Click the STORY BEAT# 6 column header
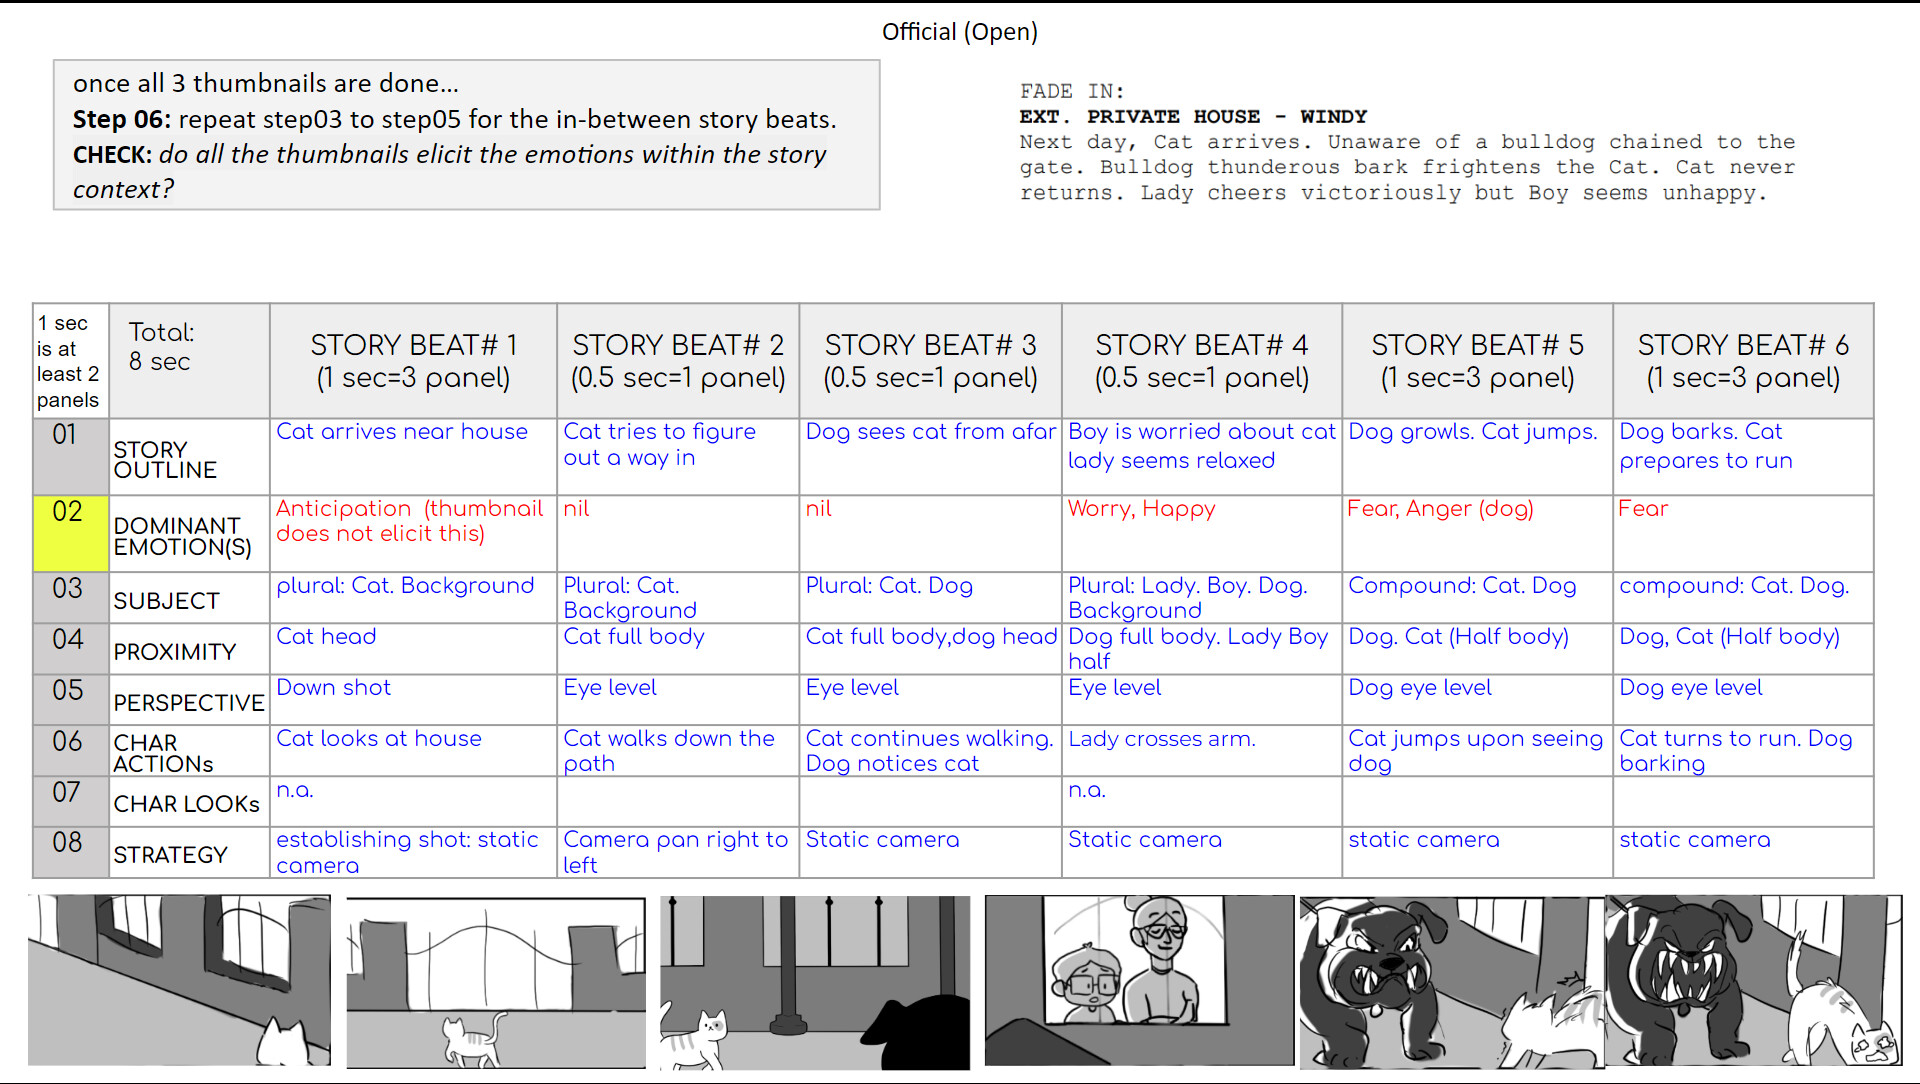1920x1084 pixels. tap(1742, 360)
